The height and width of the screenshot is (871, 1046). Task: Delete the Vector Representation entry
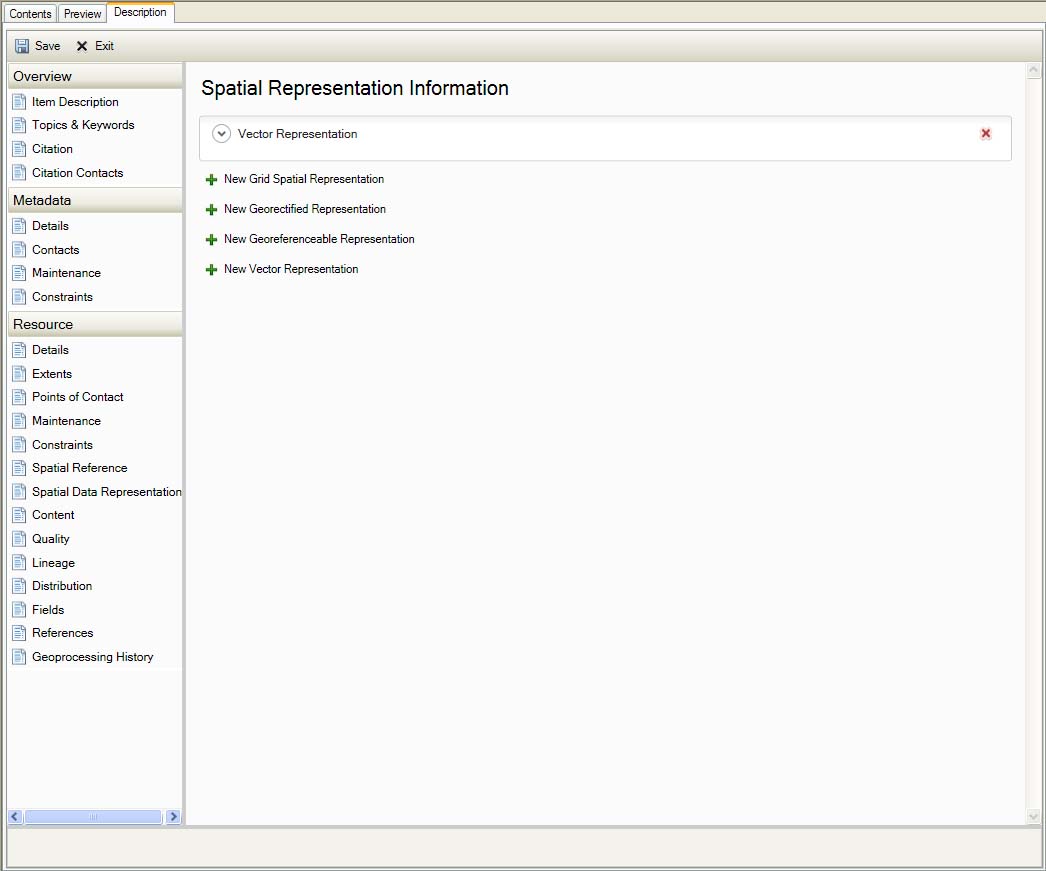(985, 133)
